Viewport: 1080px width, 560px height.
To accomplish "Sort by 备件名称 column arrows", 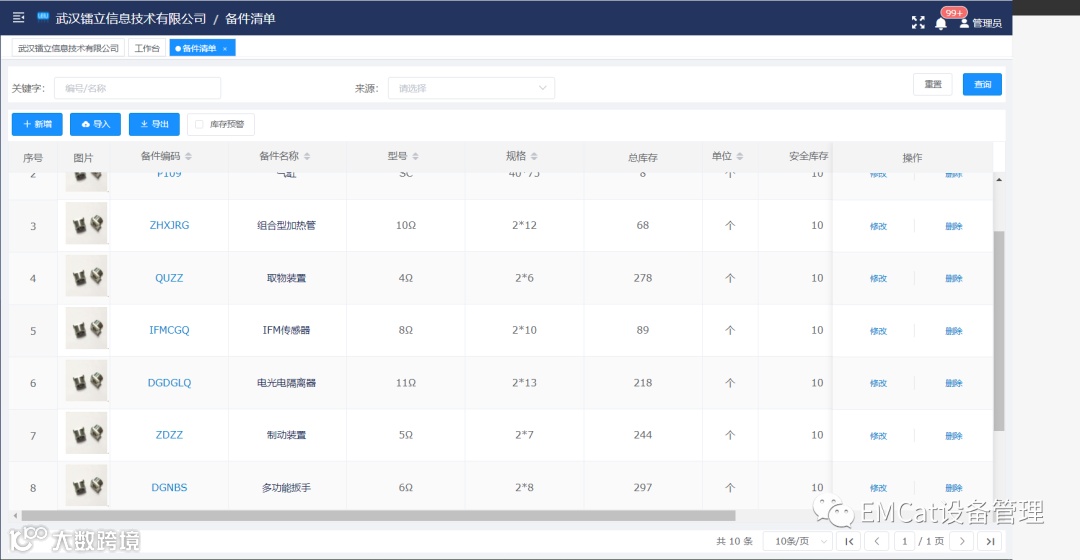I will click(307, 156).
